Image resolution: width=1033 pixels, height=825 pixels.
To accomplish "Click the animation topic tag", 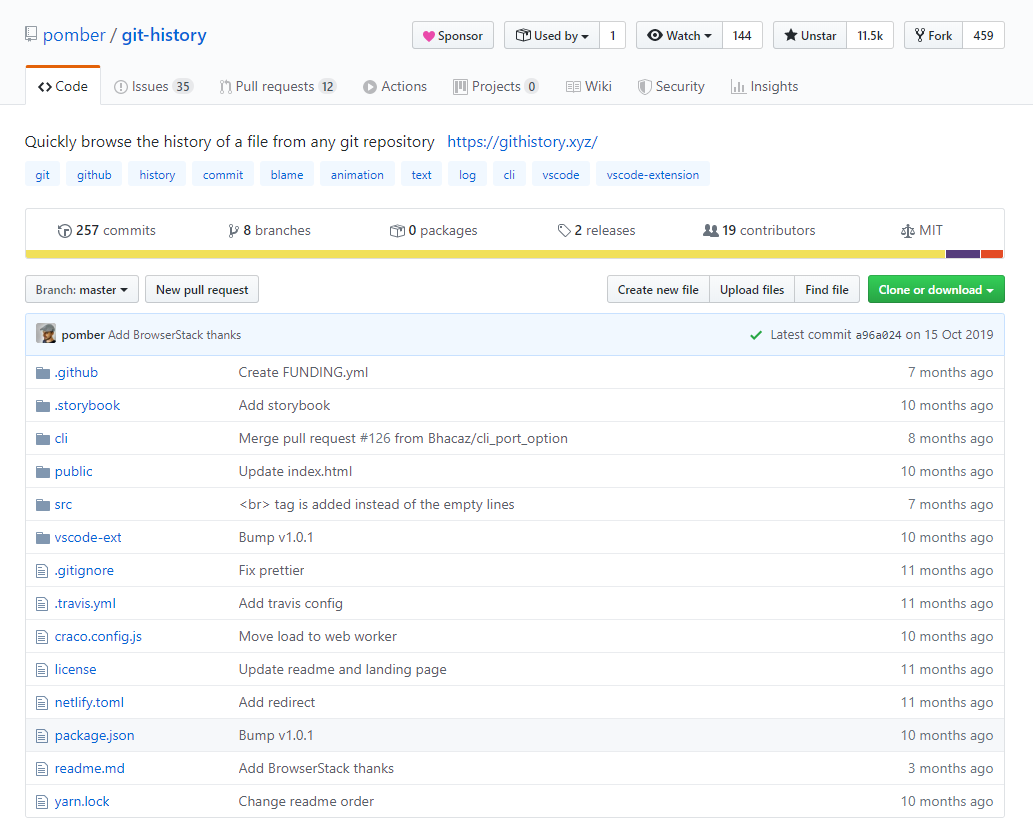I will 357,175.
